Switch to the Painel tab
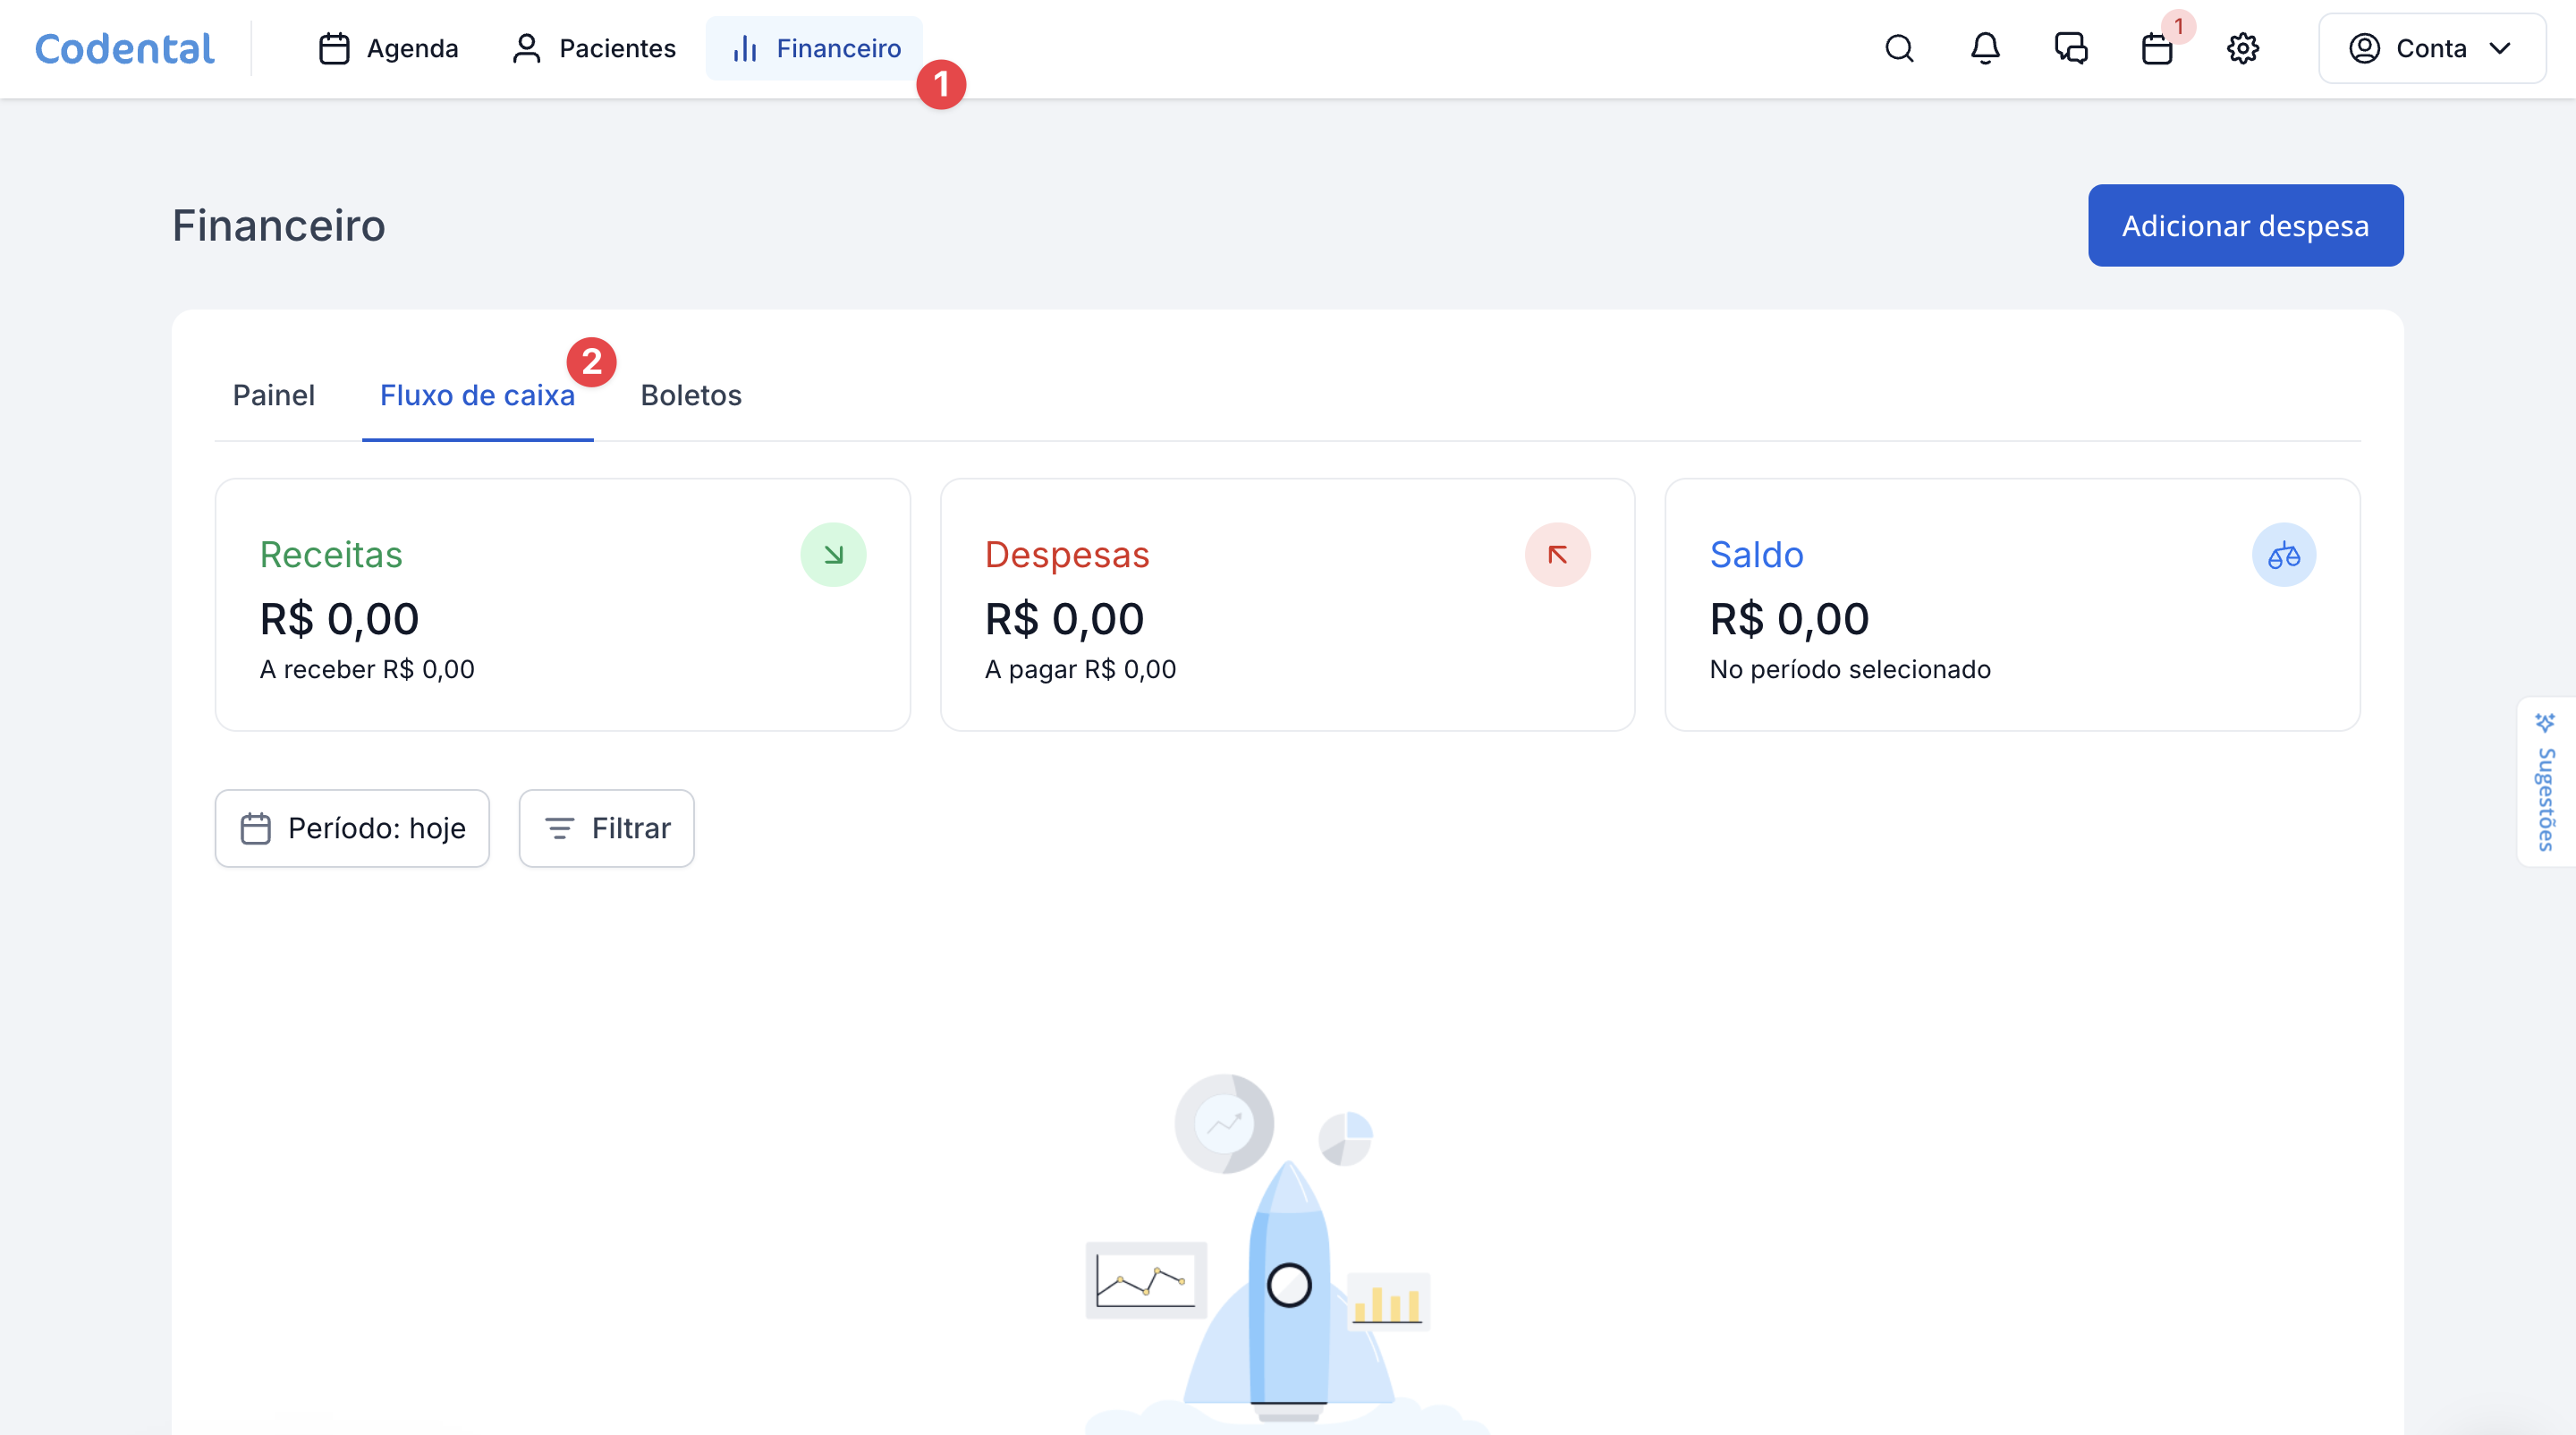 273,395
